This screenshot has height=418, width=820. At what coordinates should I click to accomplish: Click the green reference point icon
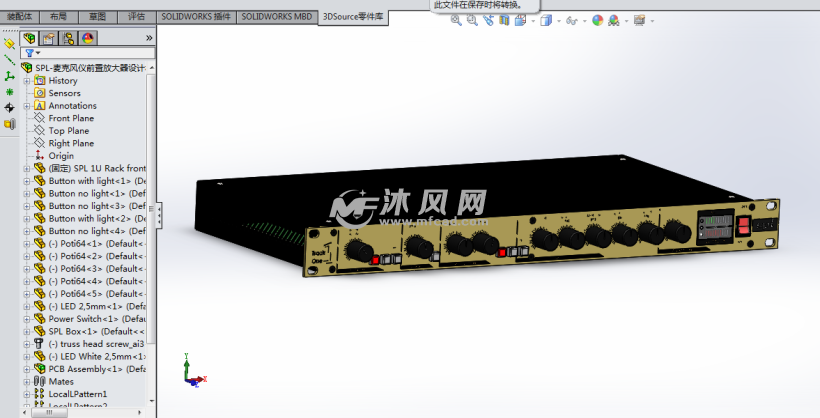9,92
